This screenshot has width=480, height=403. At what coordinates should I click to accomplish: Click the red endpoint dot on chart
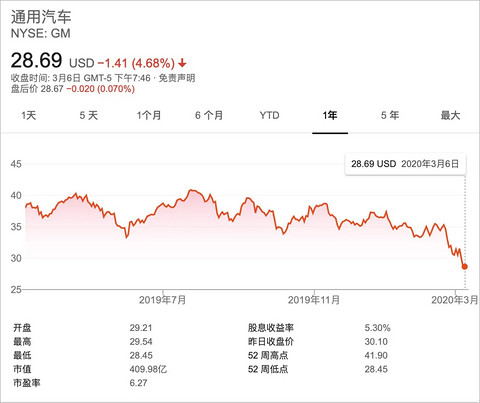(465, 266)
